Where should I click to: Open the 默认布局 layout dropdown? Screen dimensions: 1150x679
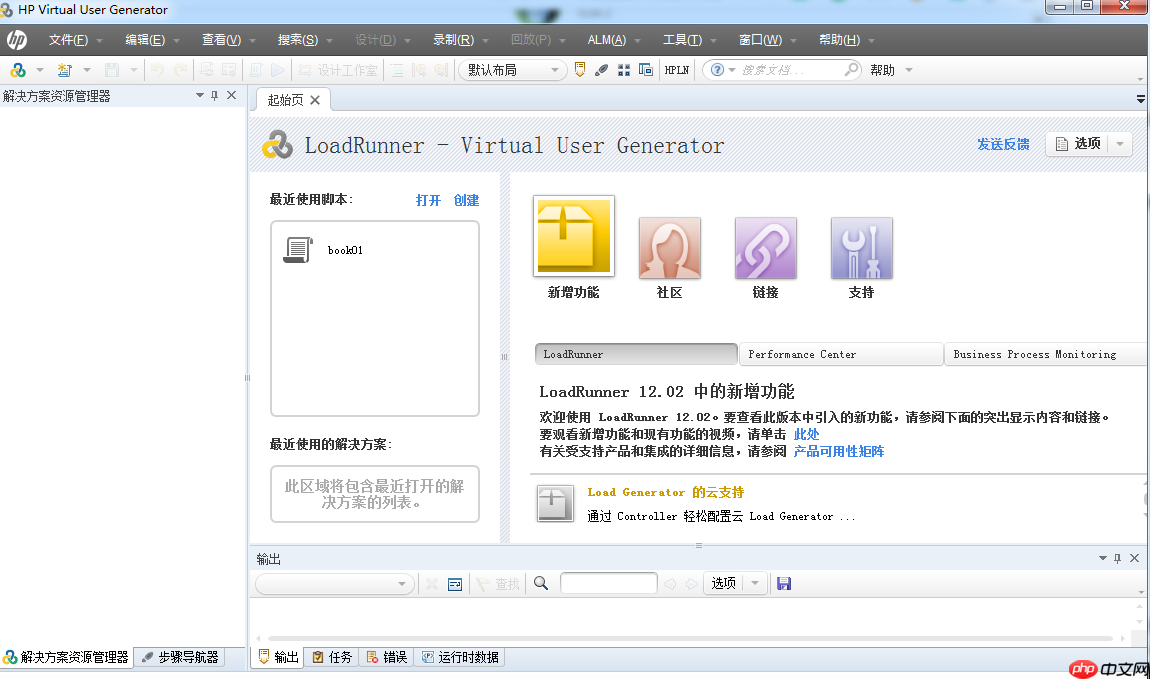point(553,70)
